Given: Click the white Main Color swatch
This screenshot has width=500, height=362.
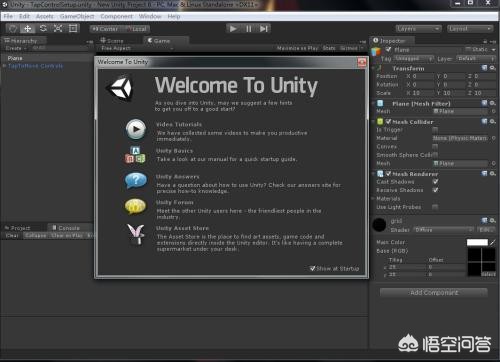Looking at the screenshot, I should (477, 242).
